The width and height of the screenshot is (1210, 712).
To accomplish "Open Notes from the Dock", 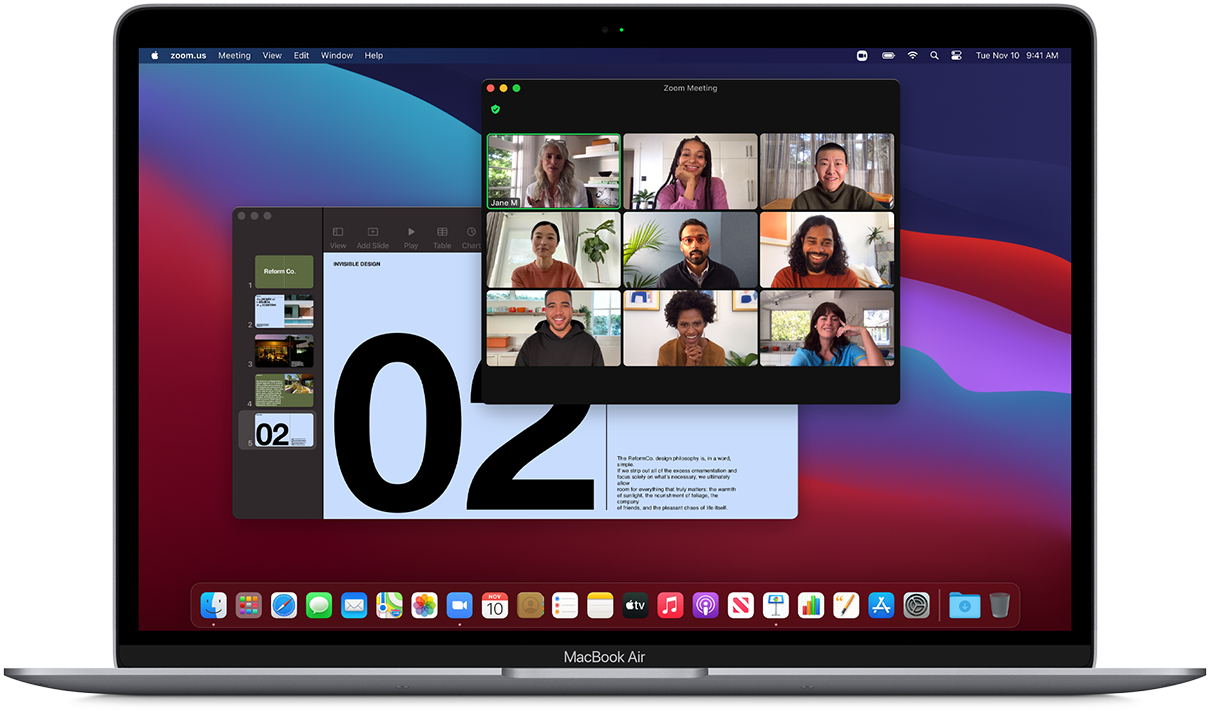I will click(x=600, y=605).
